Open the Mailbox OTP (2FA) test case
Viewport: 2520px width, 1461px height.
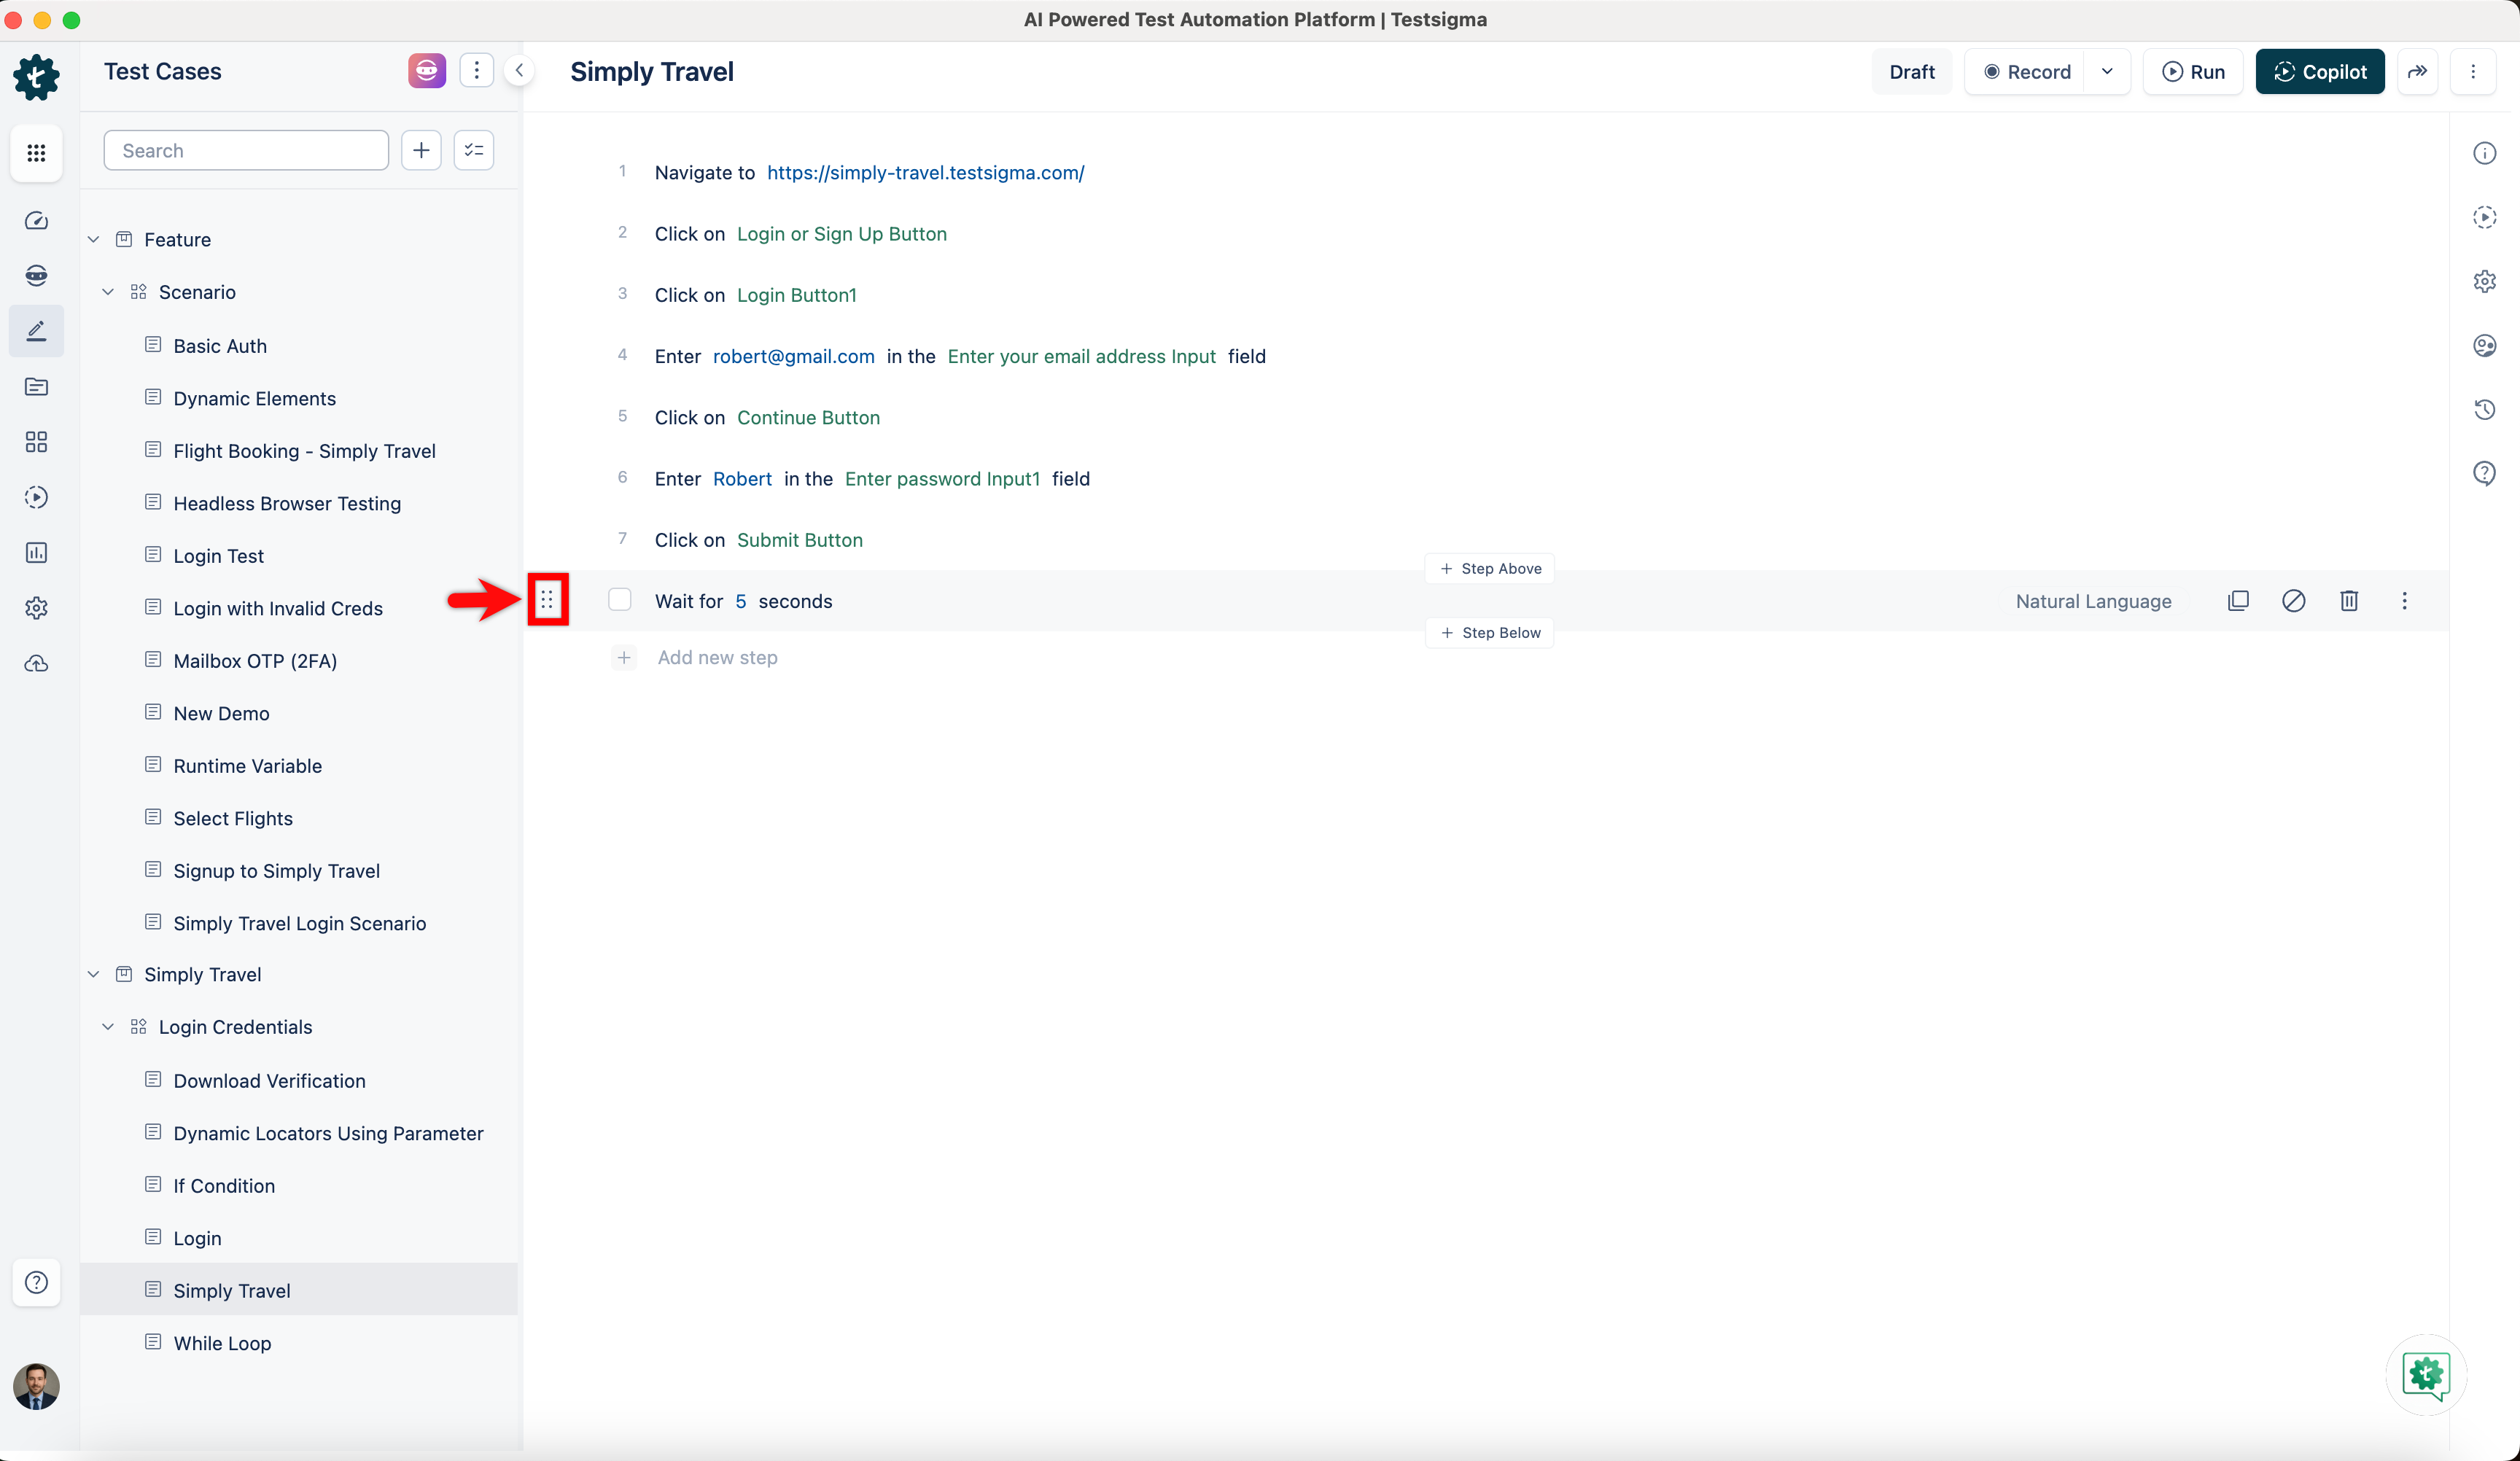pos(255,661)
